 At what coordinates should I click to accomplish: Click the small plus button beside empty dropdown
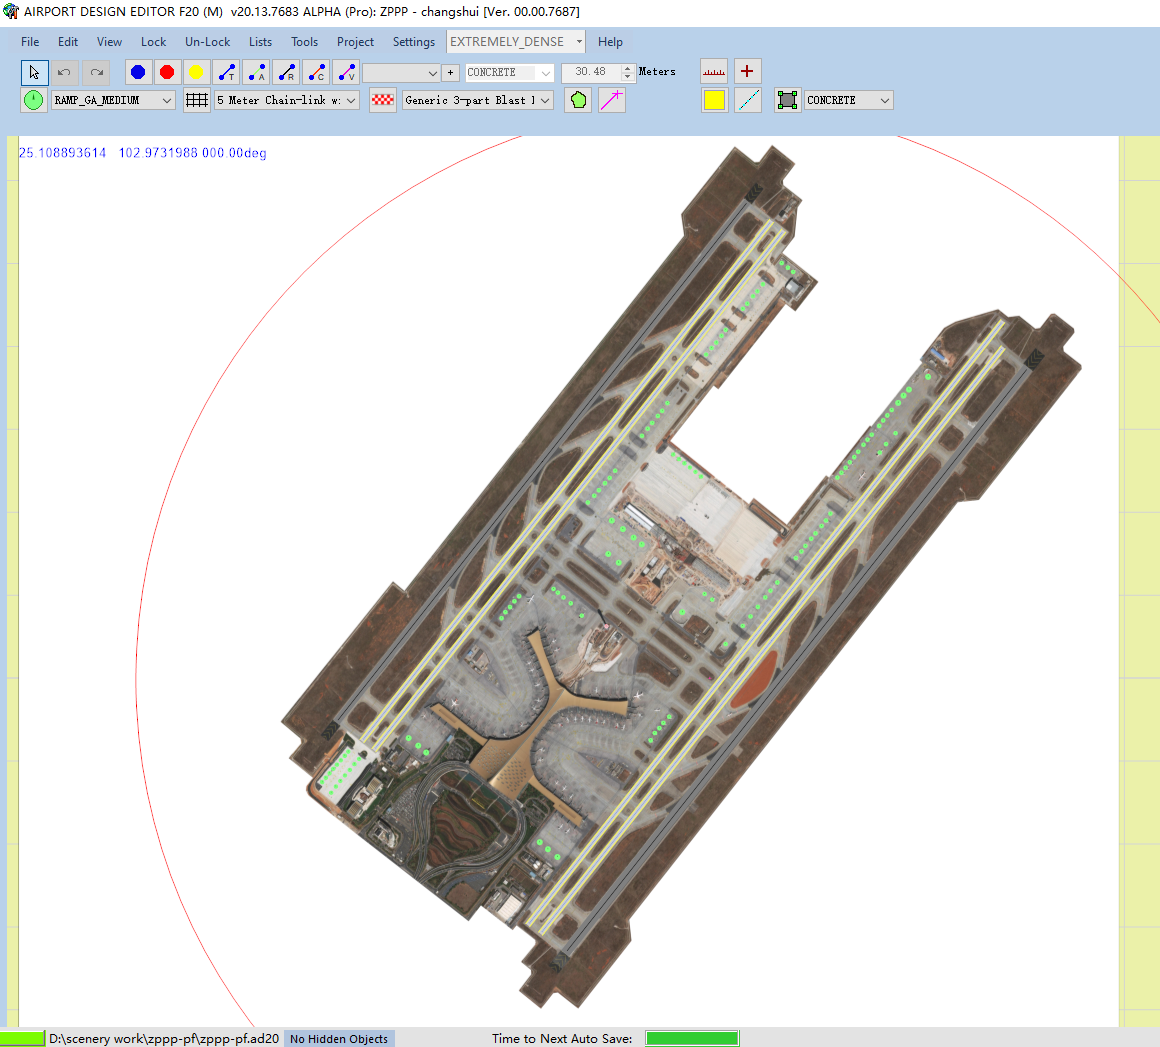450,73
